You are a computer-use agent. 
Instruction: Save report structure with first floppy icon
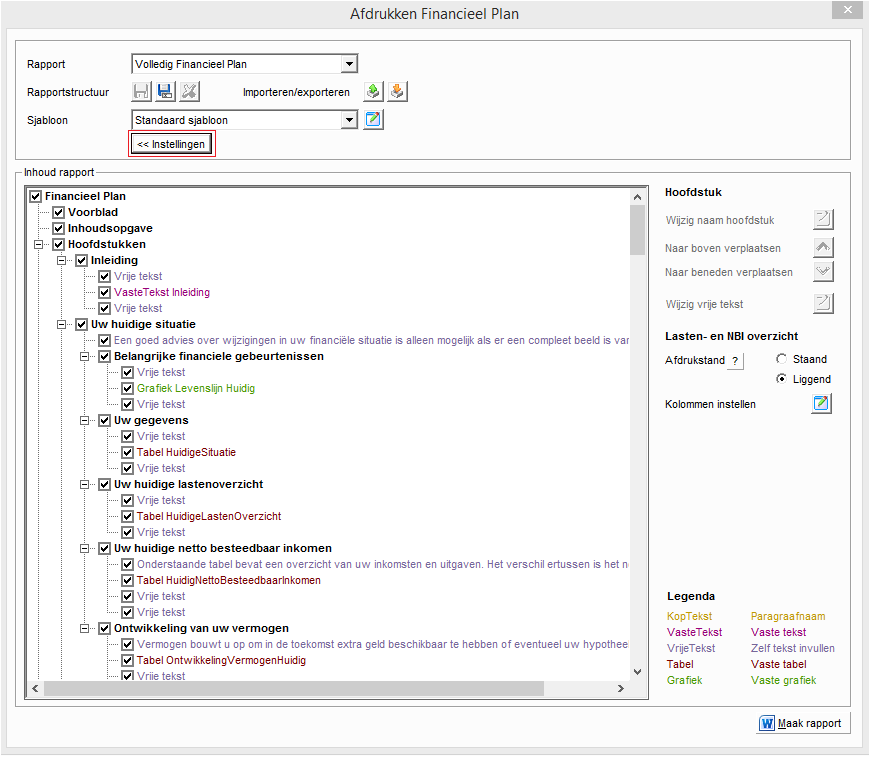(x=141, y=92)
